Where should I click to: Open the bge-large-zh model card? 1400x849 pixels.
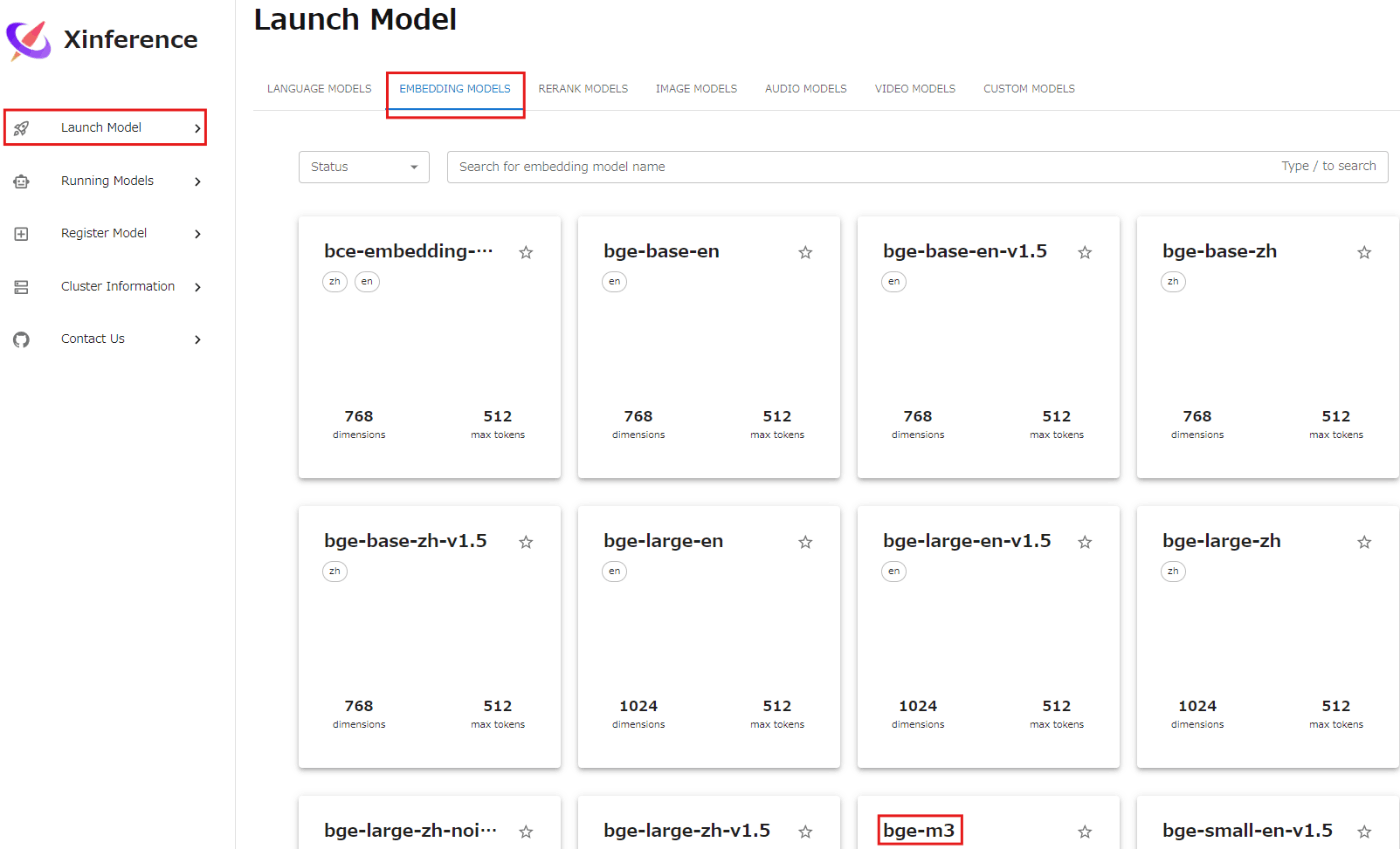click(1268, 637)
